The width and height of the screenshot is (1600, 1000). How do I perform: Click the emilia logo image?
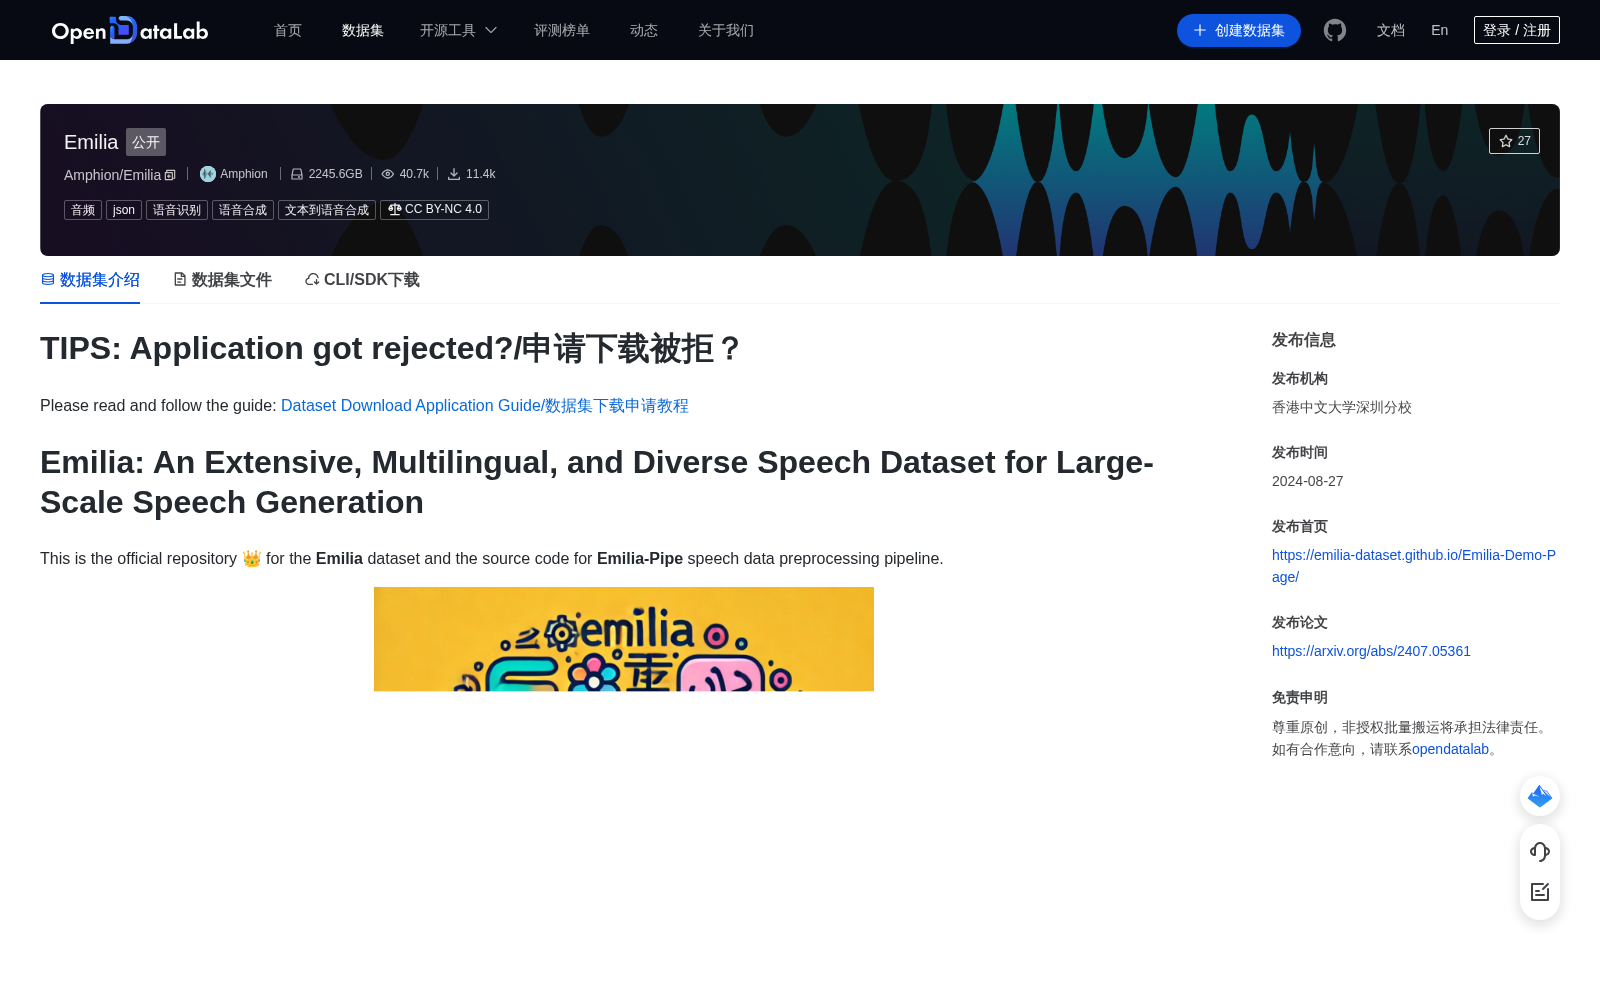pyautogui.click(x=624, y=639)
